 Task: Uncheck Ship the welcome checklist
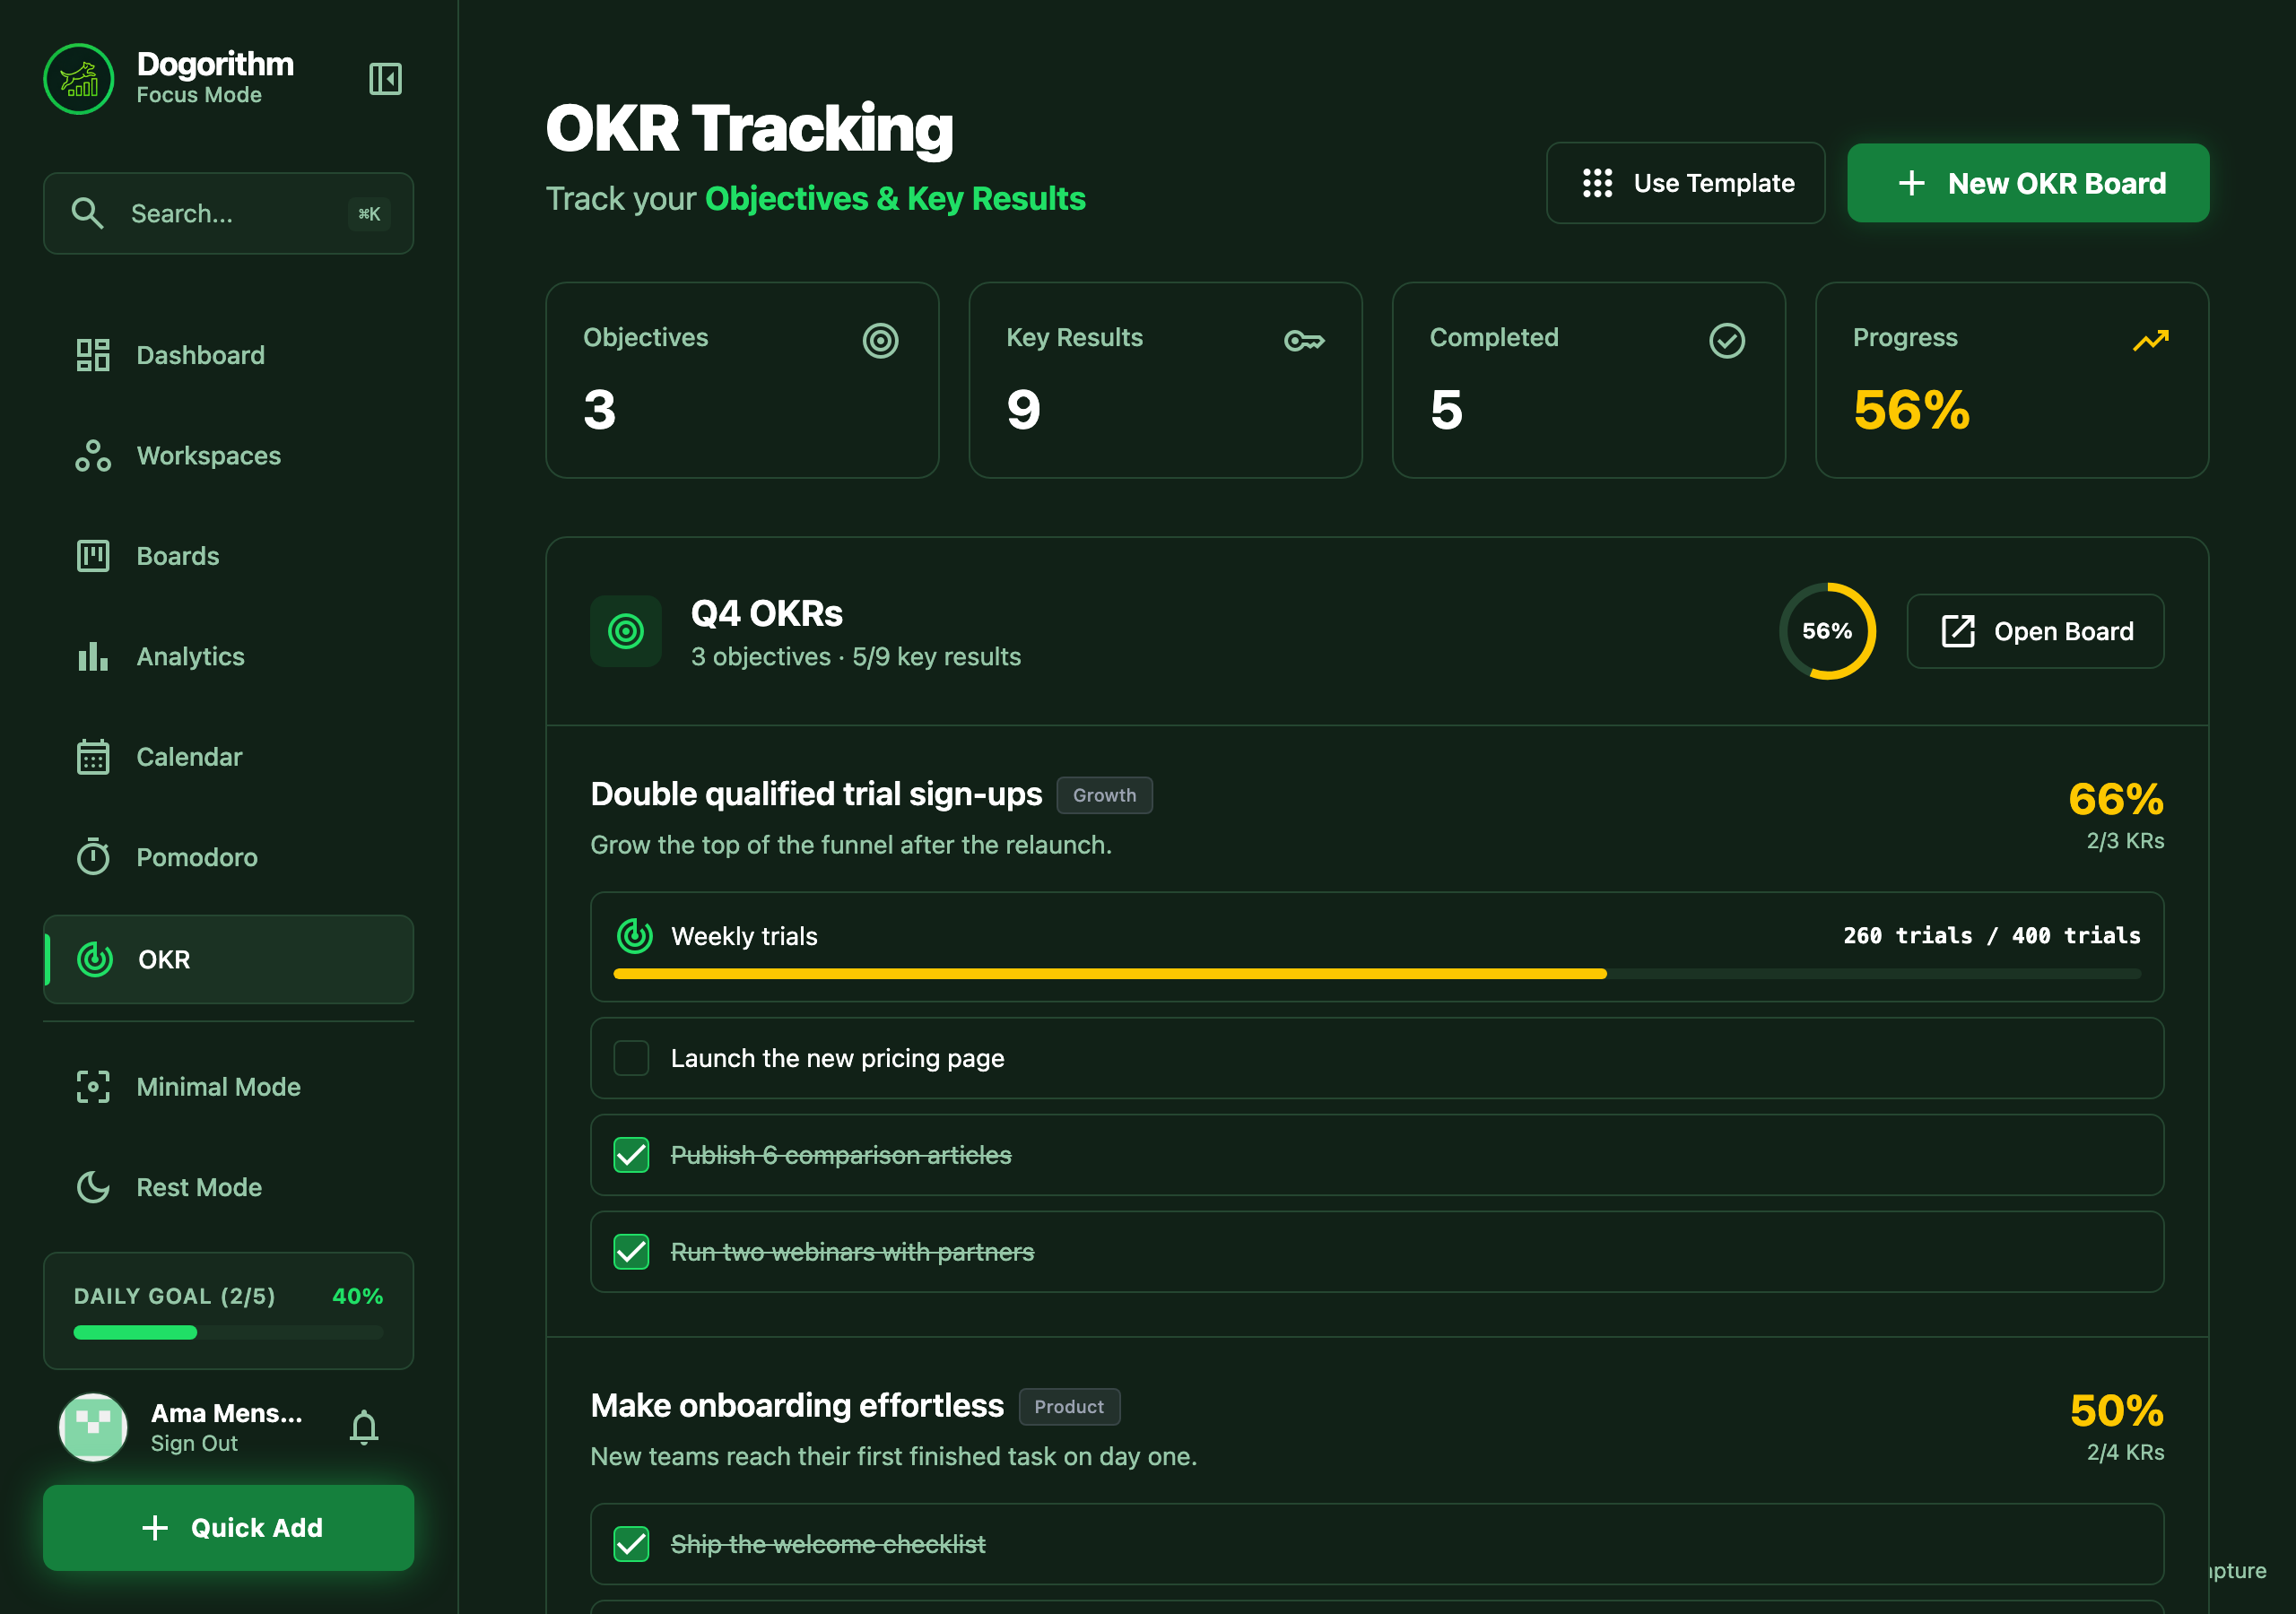pyautogui.click(x=631, y=1544)
